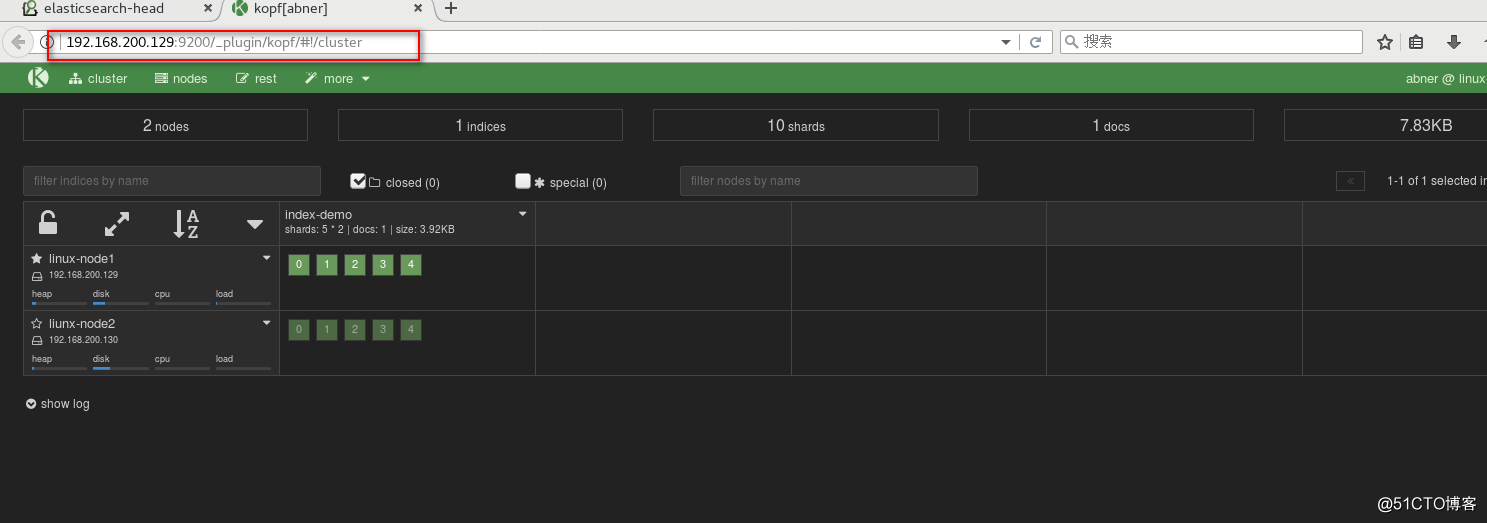Click the 10 shards summary box
This screenshot has height=523, width=1487.
[x=796, y=125]
